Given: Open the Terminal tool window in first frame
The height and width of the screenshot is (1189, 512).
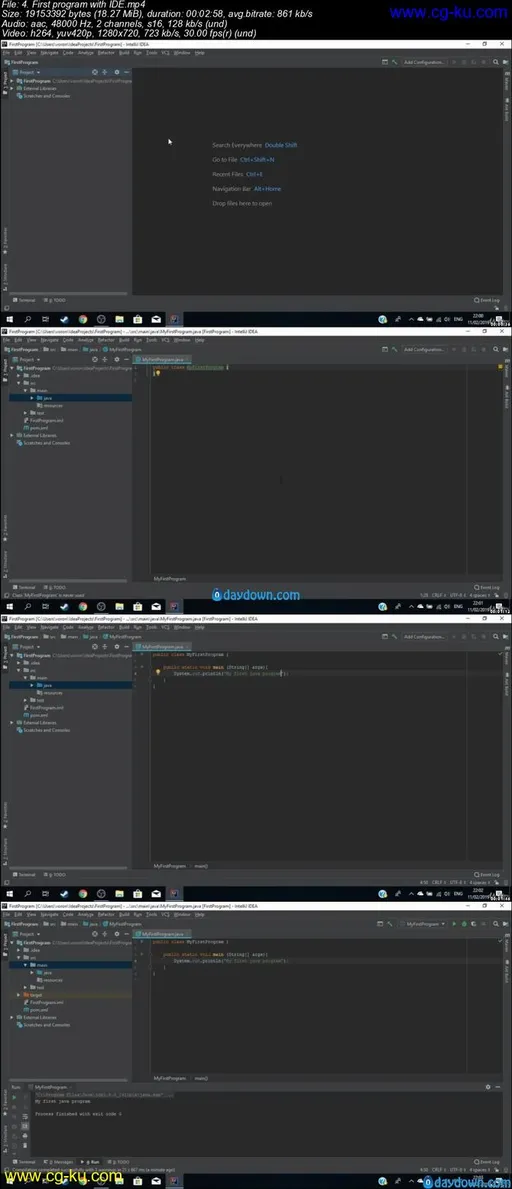Looking at the screenshot, I should 24,300.
